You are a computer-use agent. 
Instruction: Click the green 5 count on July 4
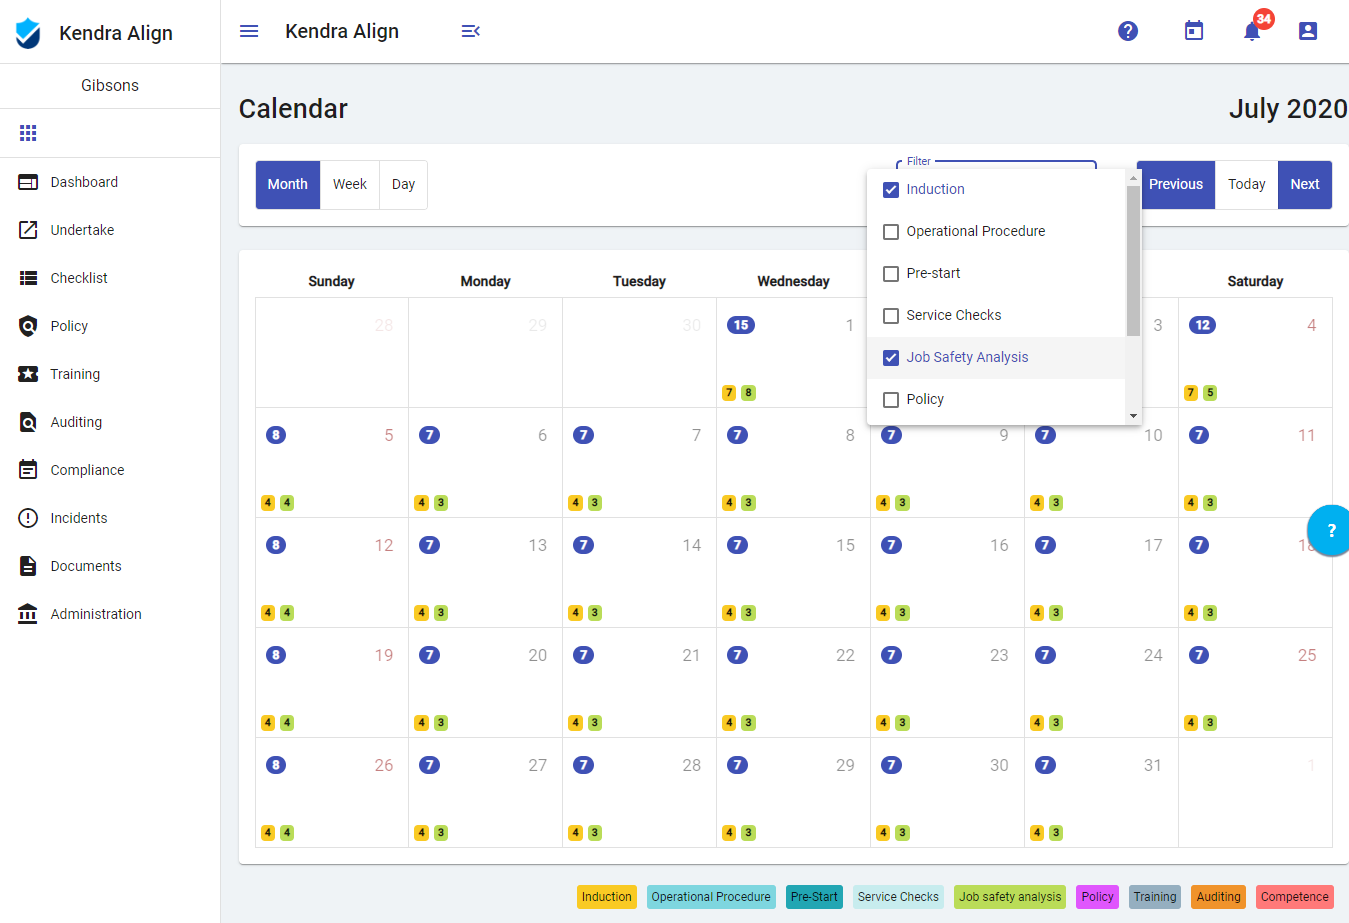click(1210, 393)
